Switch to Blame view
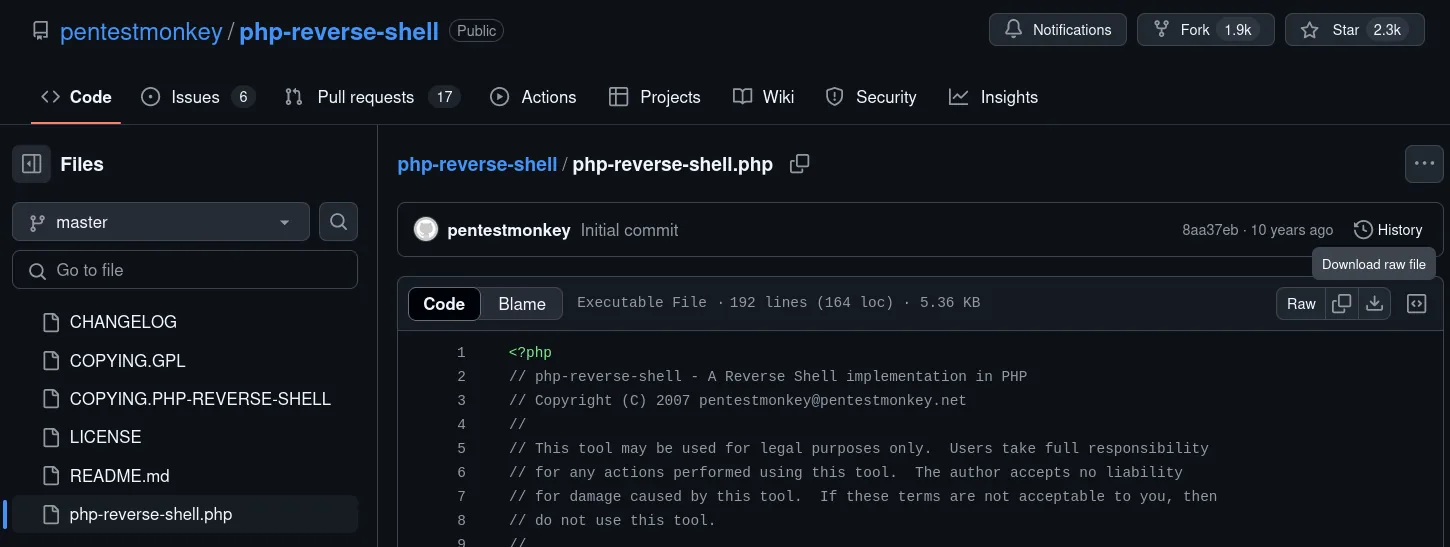This screenshot has height=547, width=1450. tap(522, 304)
